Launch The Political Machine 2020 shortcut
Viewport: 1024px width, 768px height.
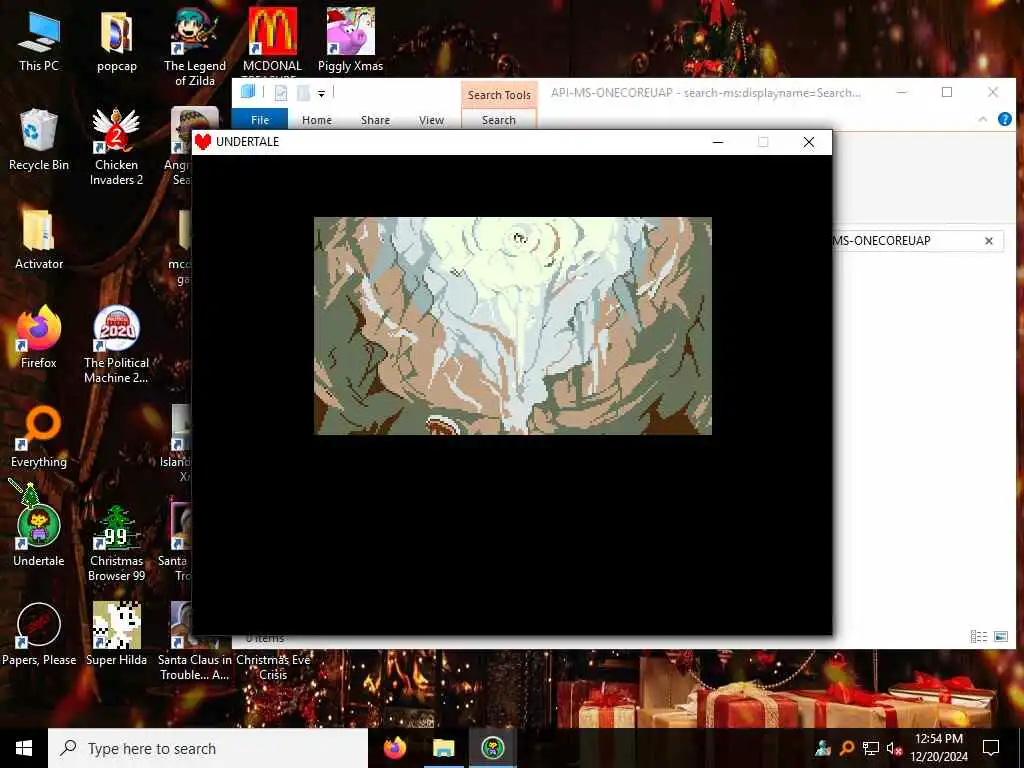pos(116,345)
